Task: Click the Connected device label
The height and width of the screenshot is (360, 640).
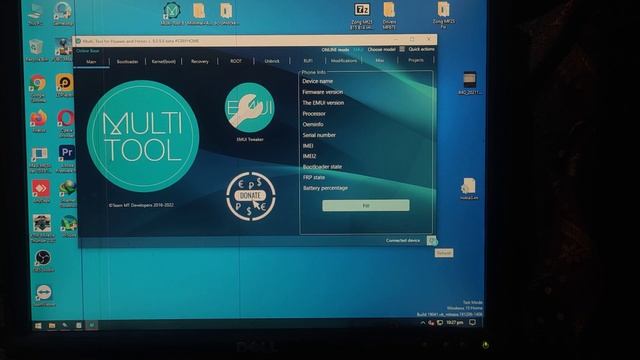Action: (x=403, y=240)
